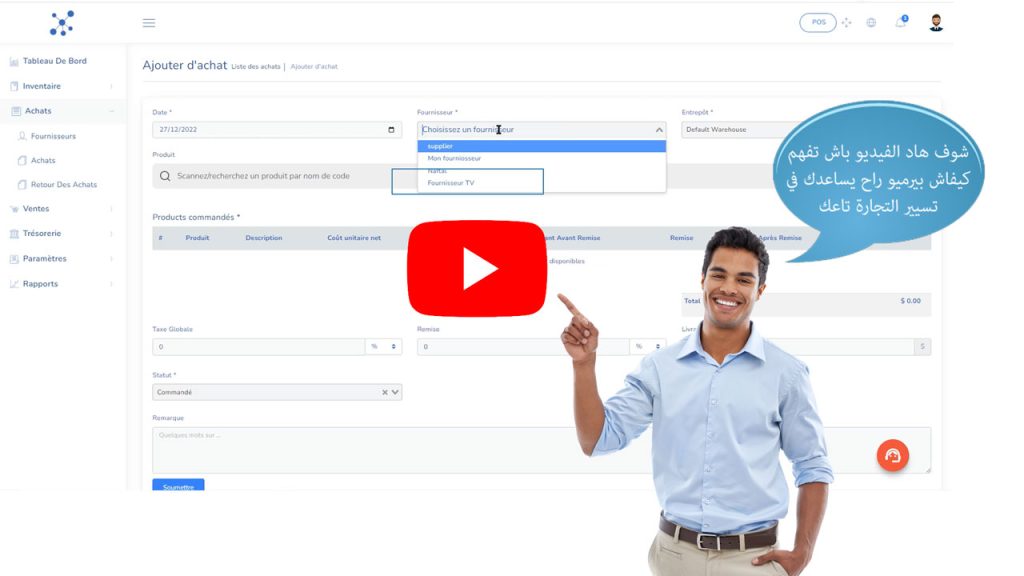1024x576 pixels.
Task: Click the fullscreen arrows icon
Action: pyautogui.click(x=846, y=23)
